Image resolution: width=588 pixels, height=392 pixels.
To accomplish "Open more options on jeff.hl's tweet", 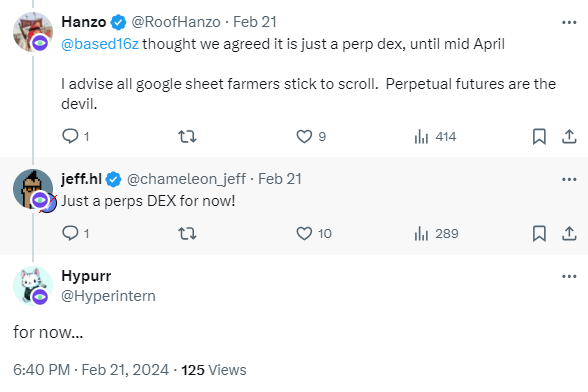I will click(569, 179).
